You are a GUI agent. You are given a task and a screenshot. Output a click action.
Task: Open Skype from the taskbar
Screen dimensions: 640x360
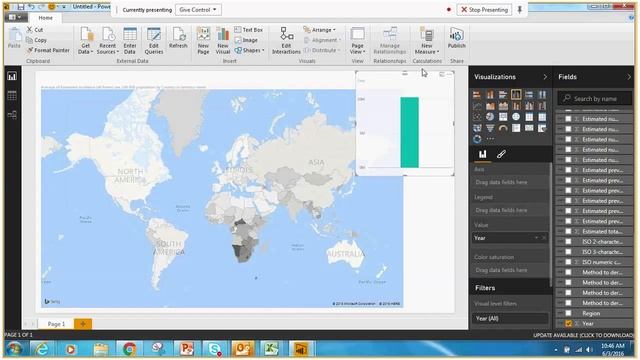214,349
